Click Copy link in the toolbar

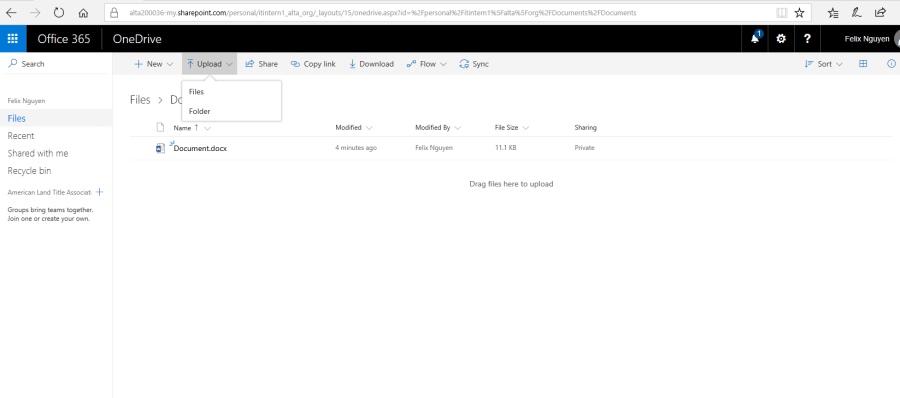[x=313, y=64]
